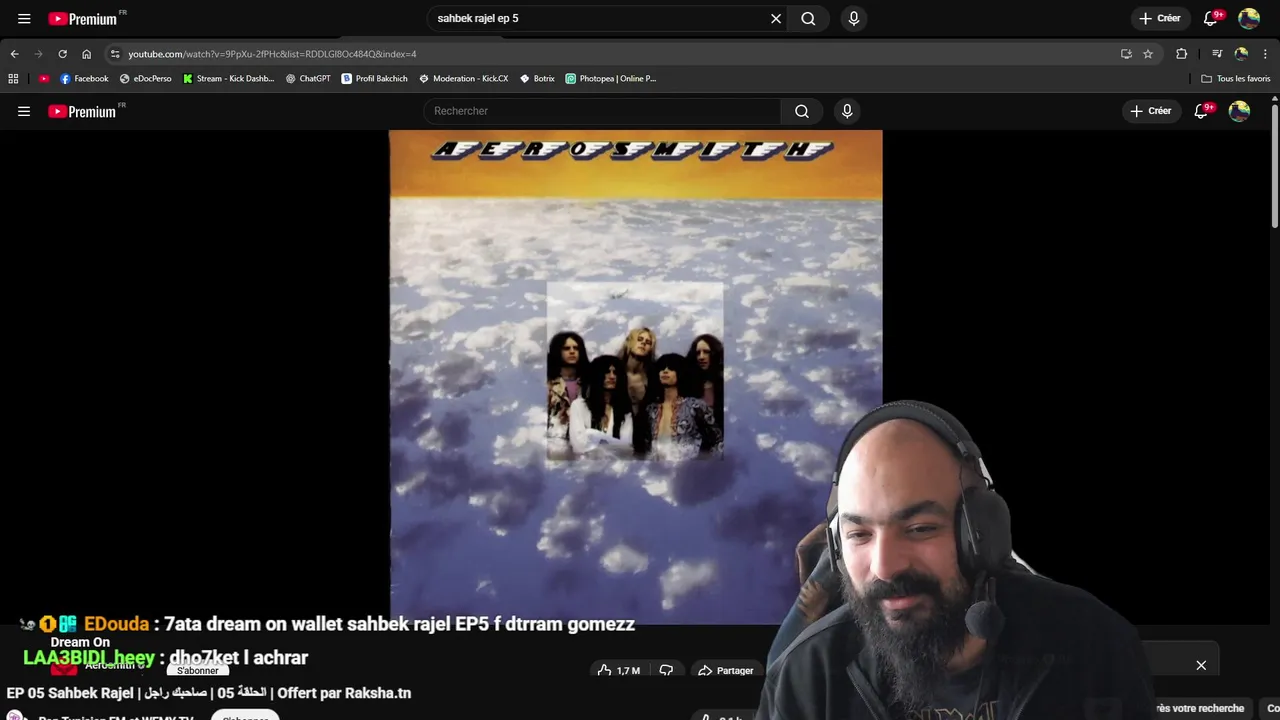
Task: Open the apps grid in the bookmarks bar
Action: pyautogui.click(x=13, y=78)
